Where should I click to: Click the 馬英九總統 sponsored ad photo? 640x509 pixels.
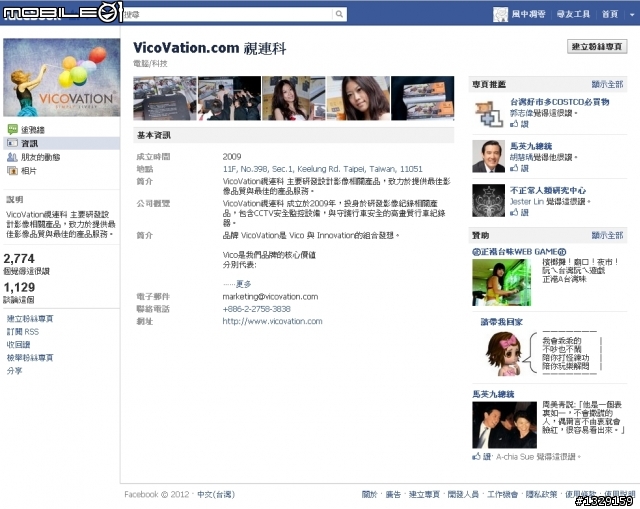coord(504,425)
